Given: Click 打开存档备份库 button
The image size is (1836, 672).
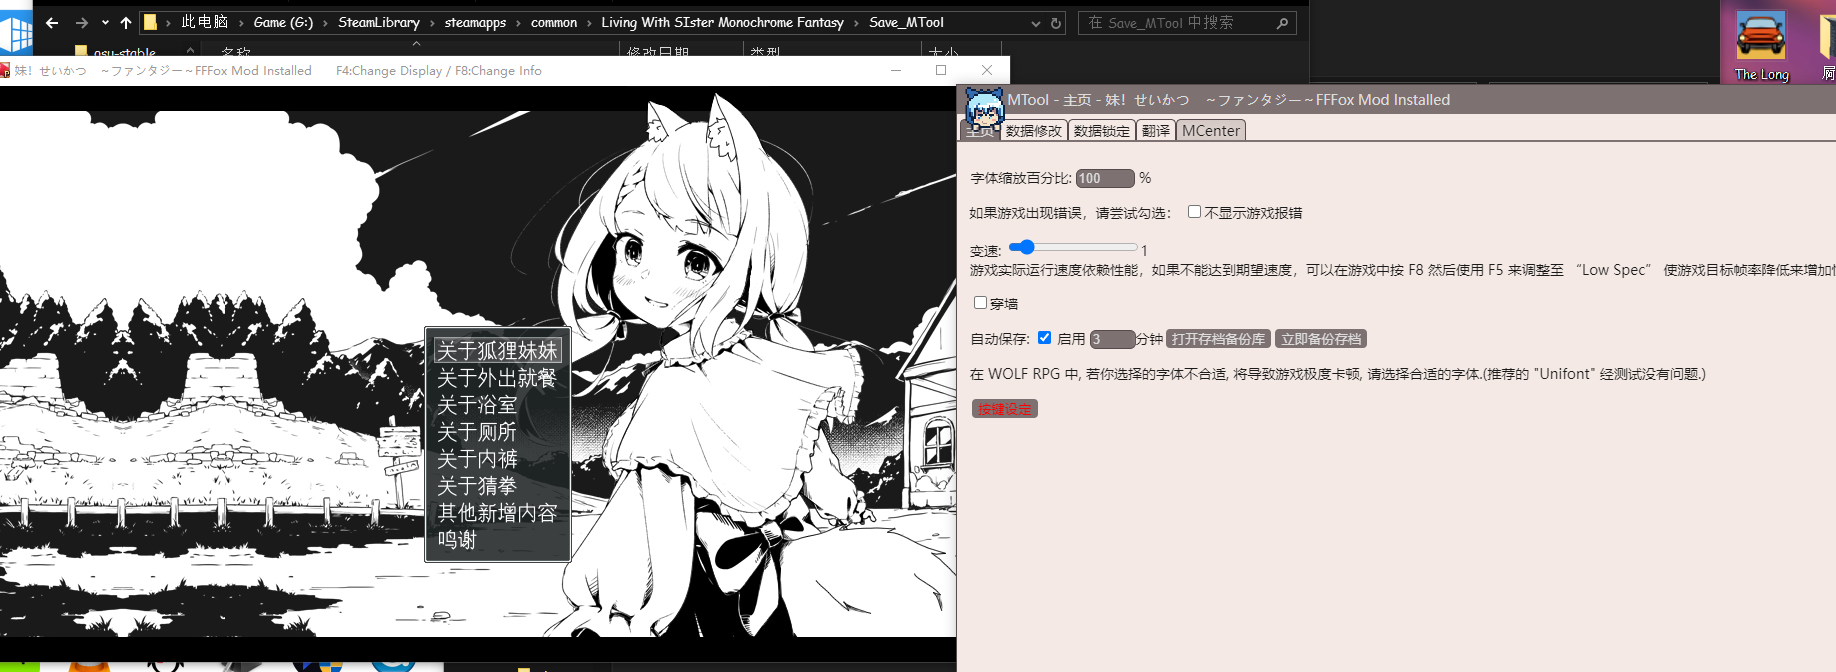Looking at the screenshot, I should point(1218,339).
